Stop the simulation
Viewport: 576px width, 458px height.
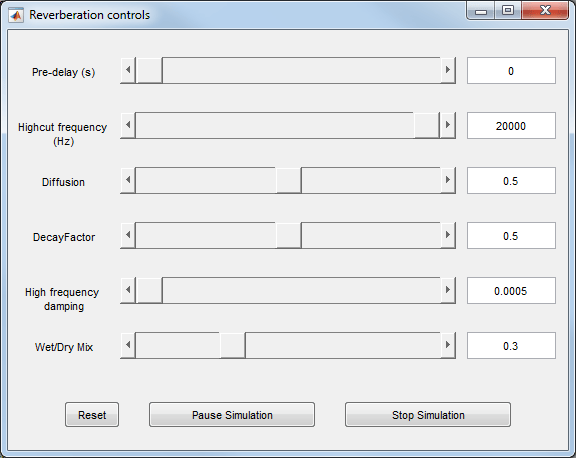[x=428, y=415]
